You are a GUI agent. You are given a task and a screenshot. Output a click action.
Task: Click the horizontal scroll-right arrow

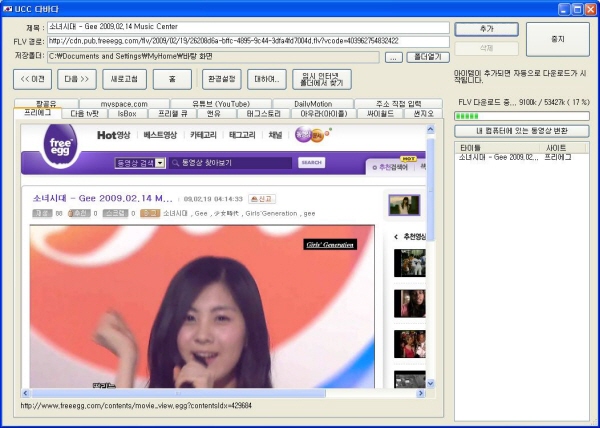click(x=421, y=393)
